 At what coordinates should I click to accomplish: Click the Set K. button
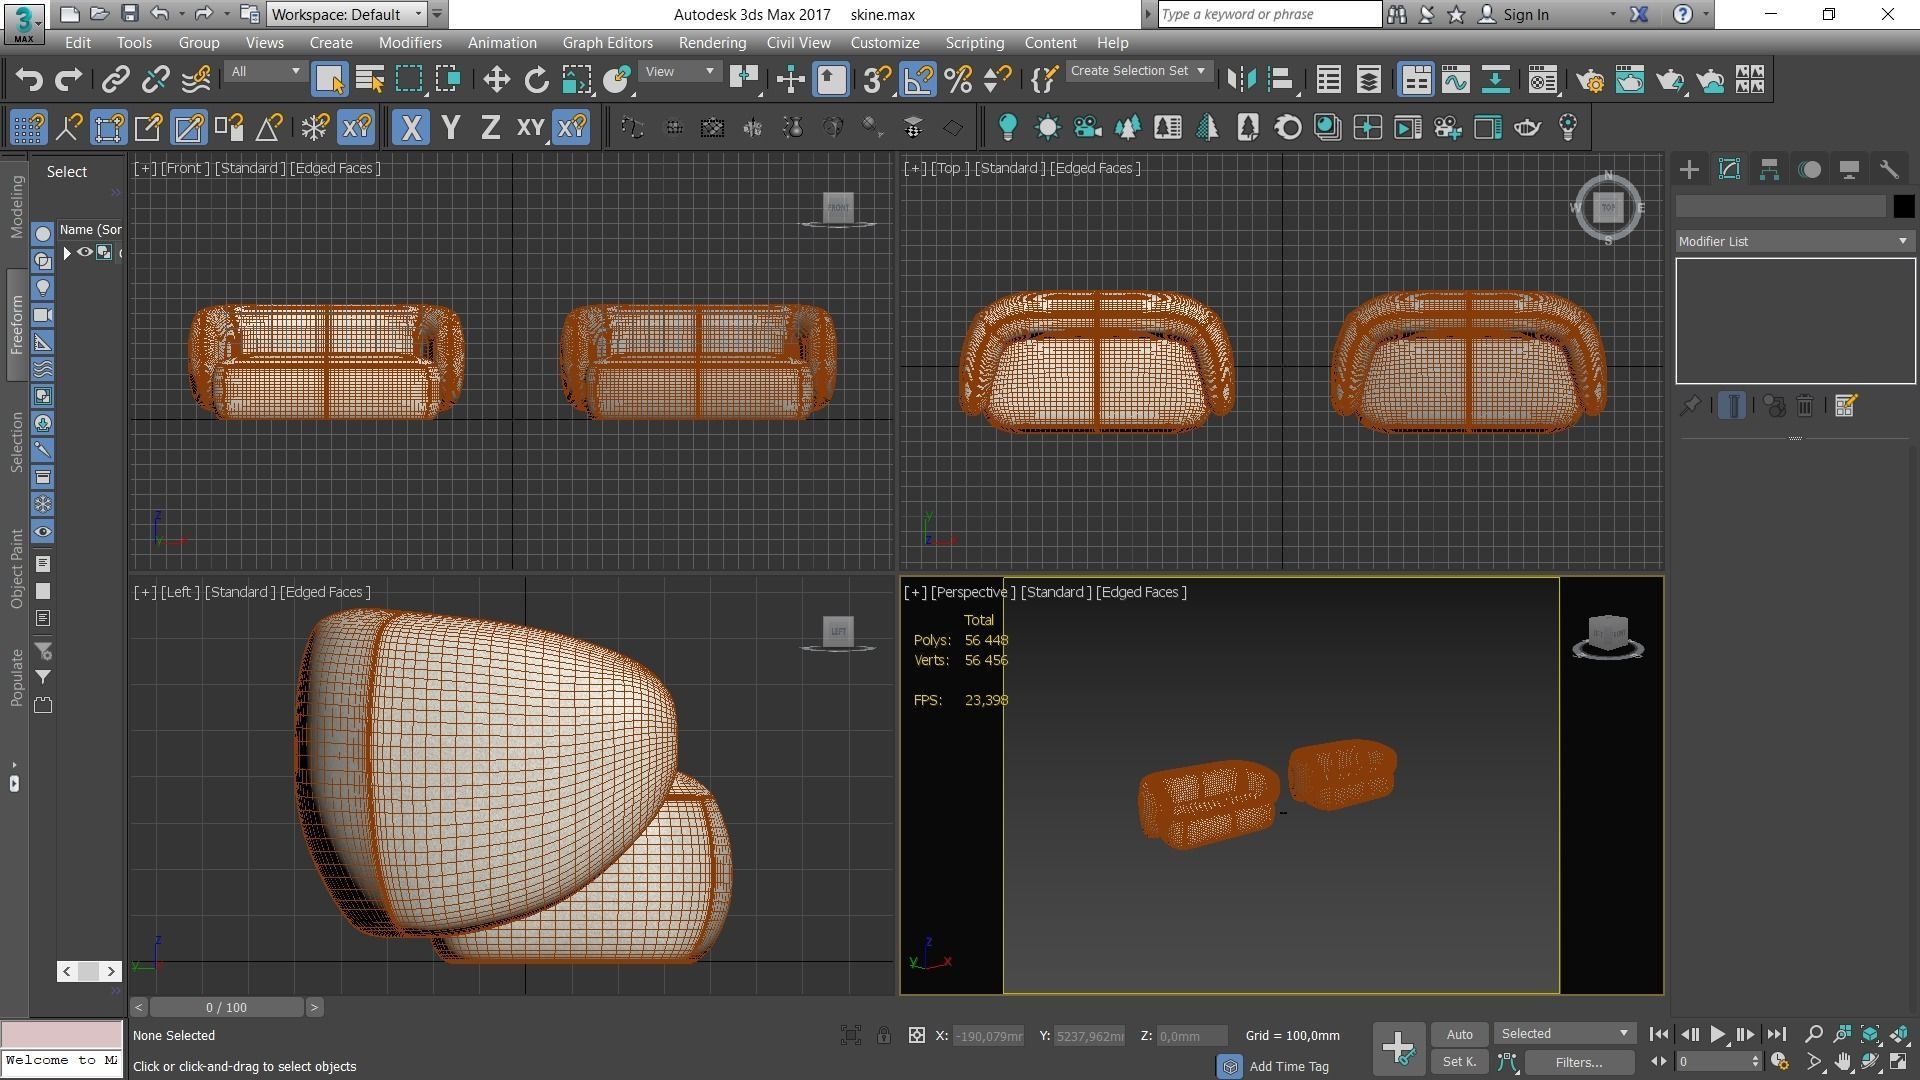(1459, 1062)
